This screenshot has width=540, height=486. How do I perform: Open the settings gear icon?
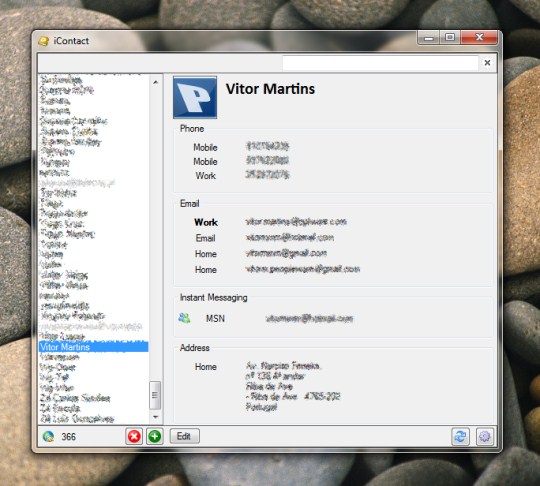coord(485,436)
